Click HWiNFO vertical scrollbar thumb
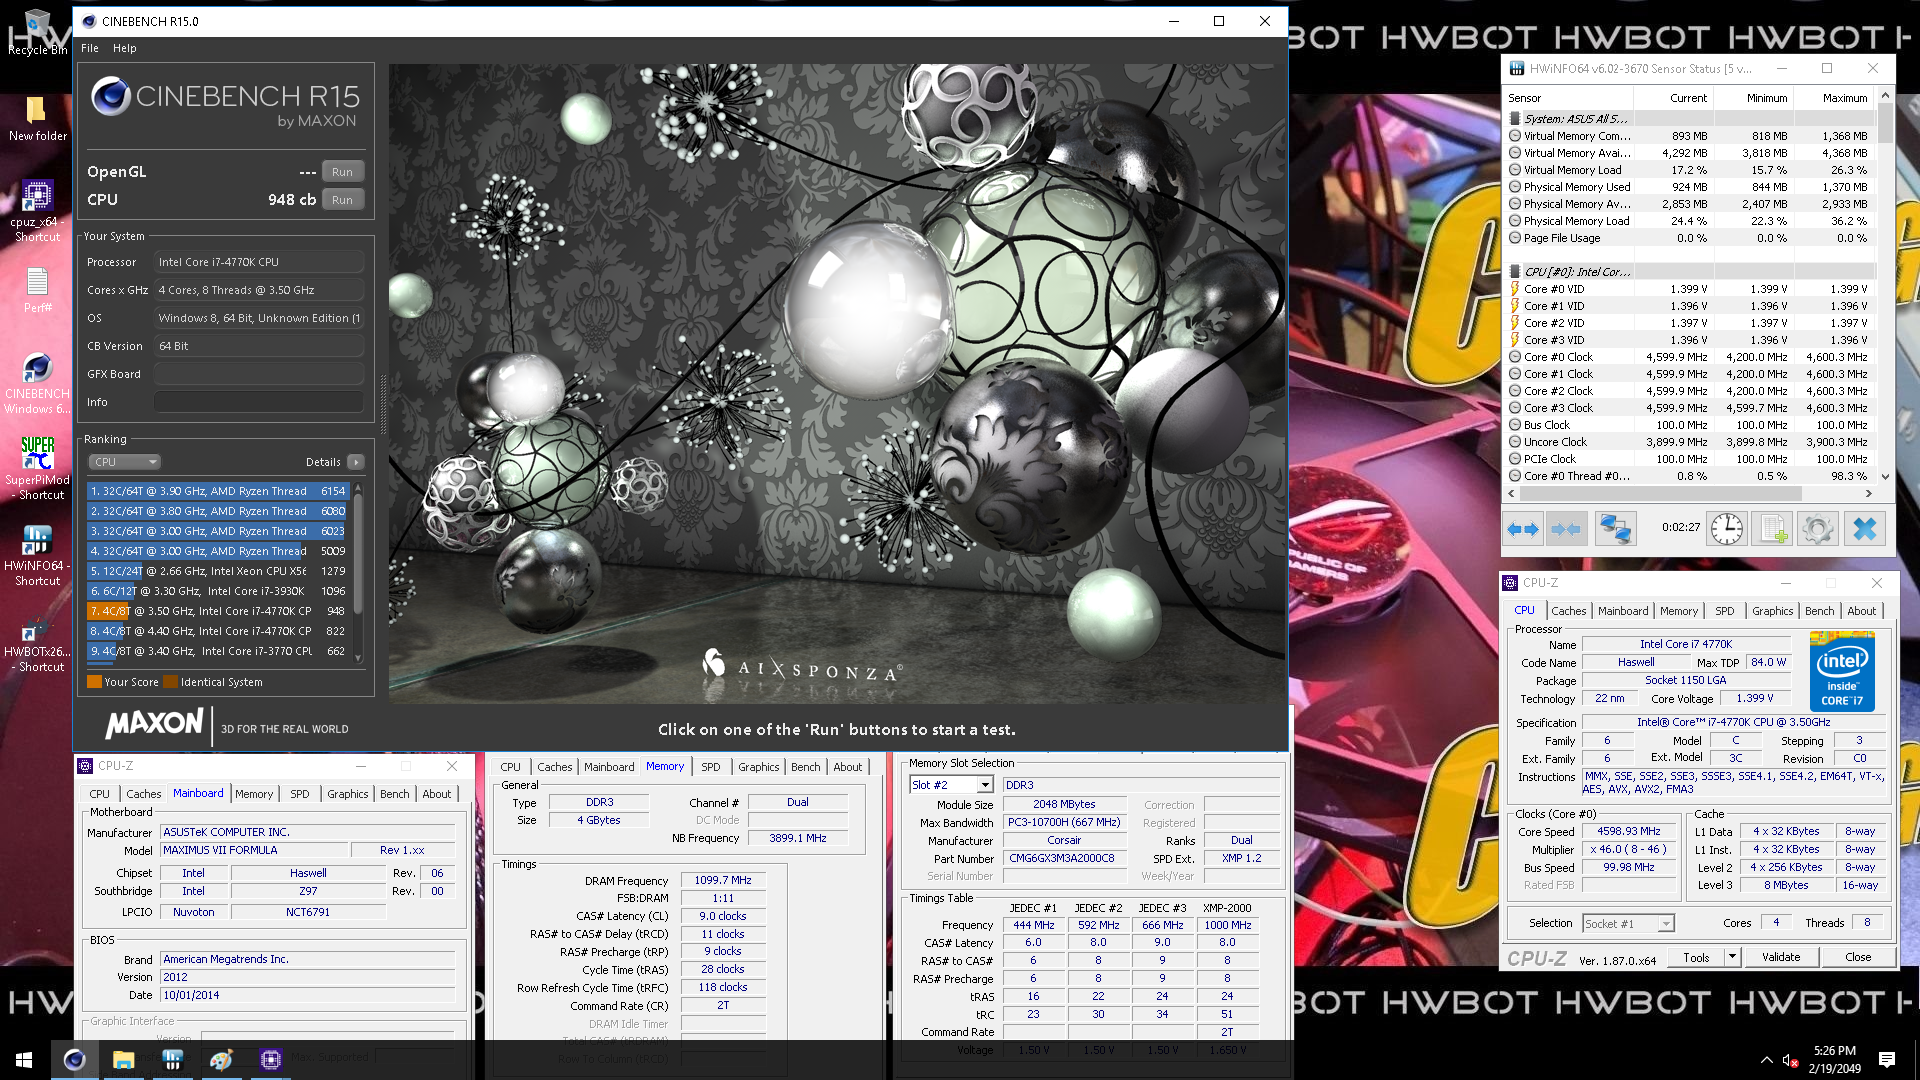Screen dimensions: 1920x1080 tap(1885, 125)
